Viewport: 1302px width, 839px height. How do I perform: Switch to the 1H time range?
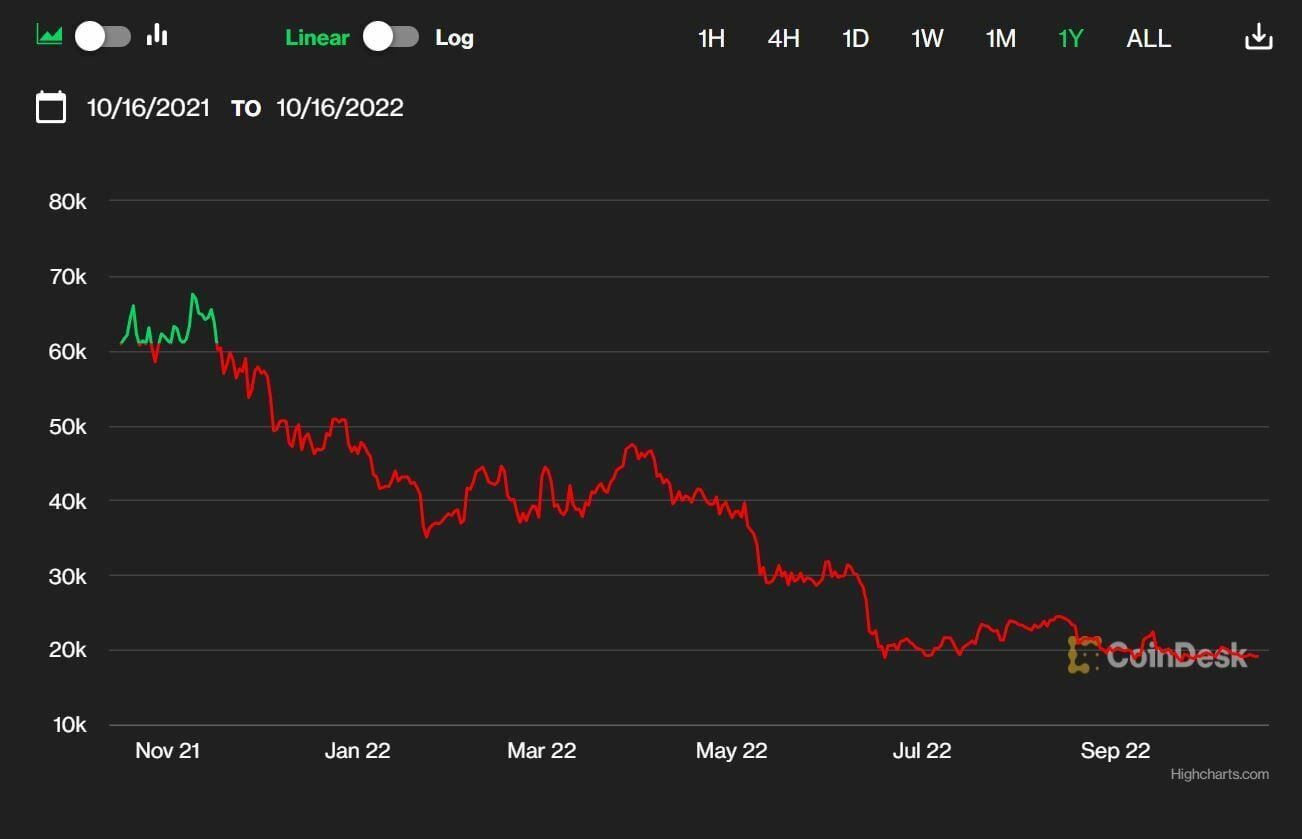(711, 39)
